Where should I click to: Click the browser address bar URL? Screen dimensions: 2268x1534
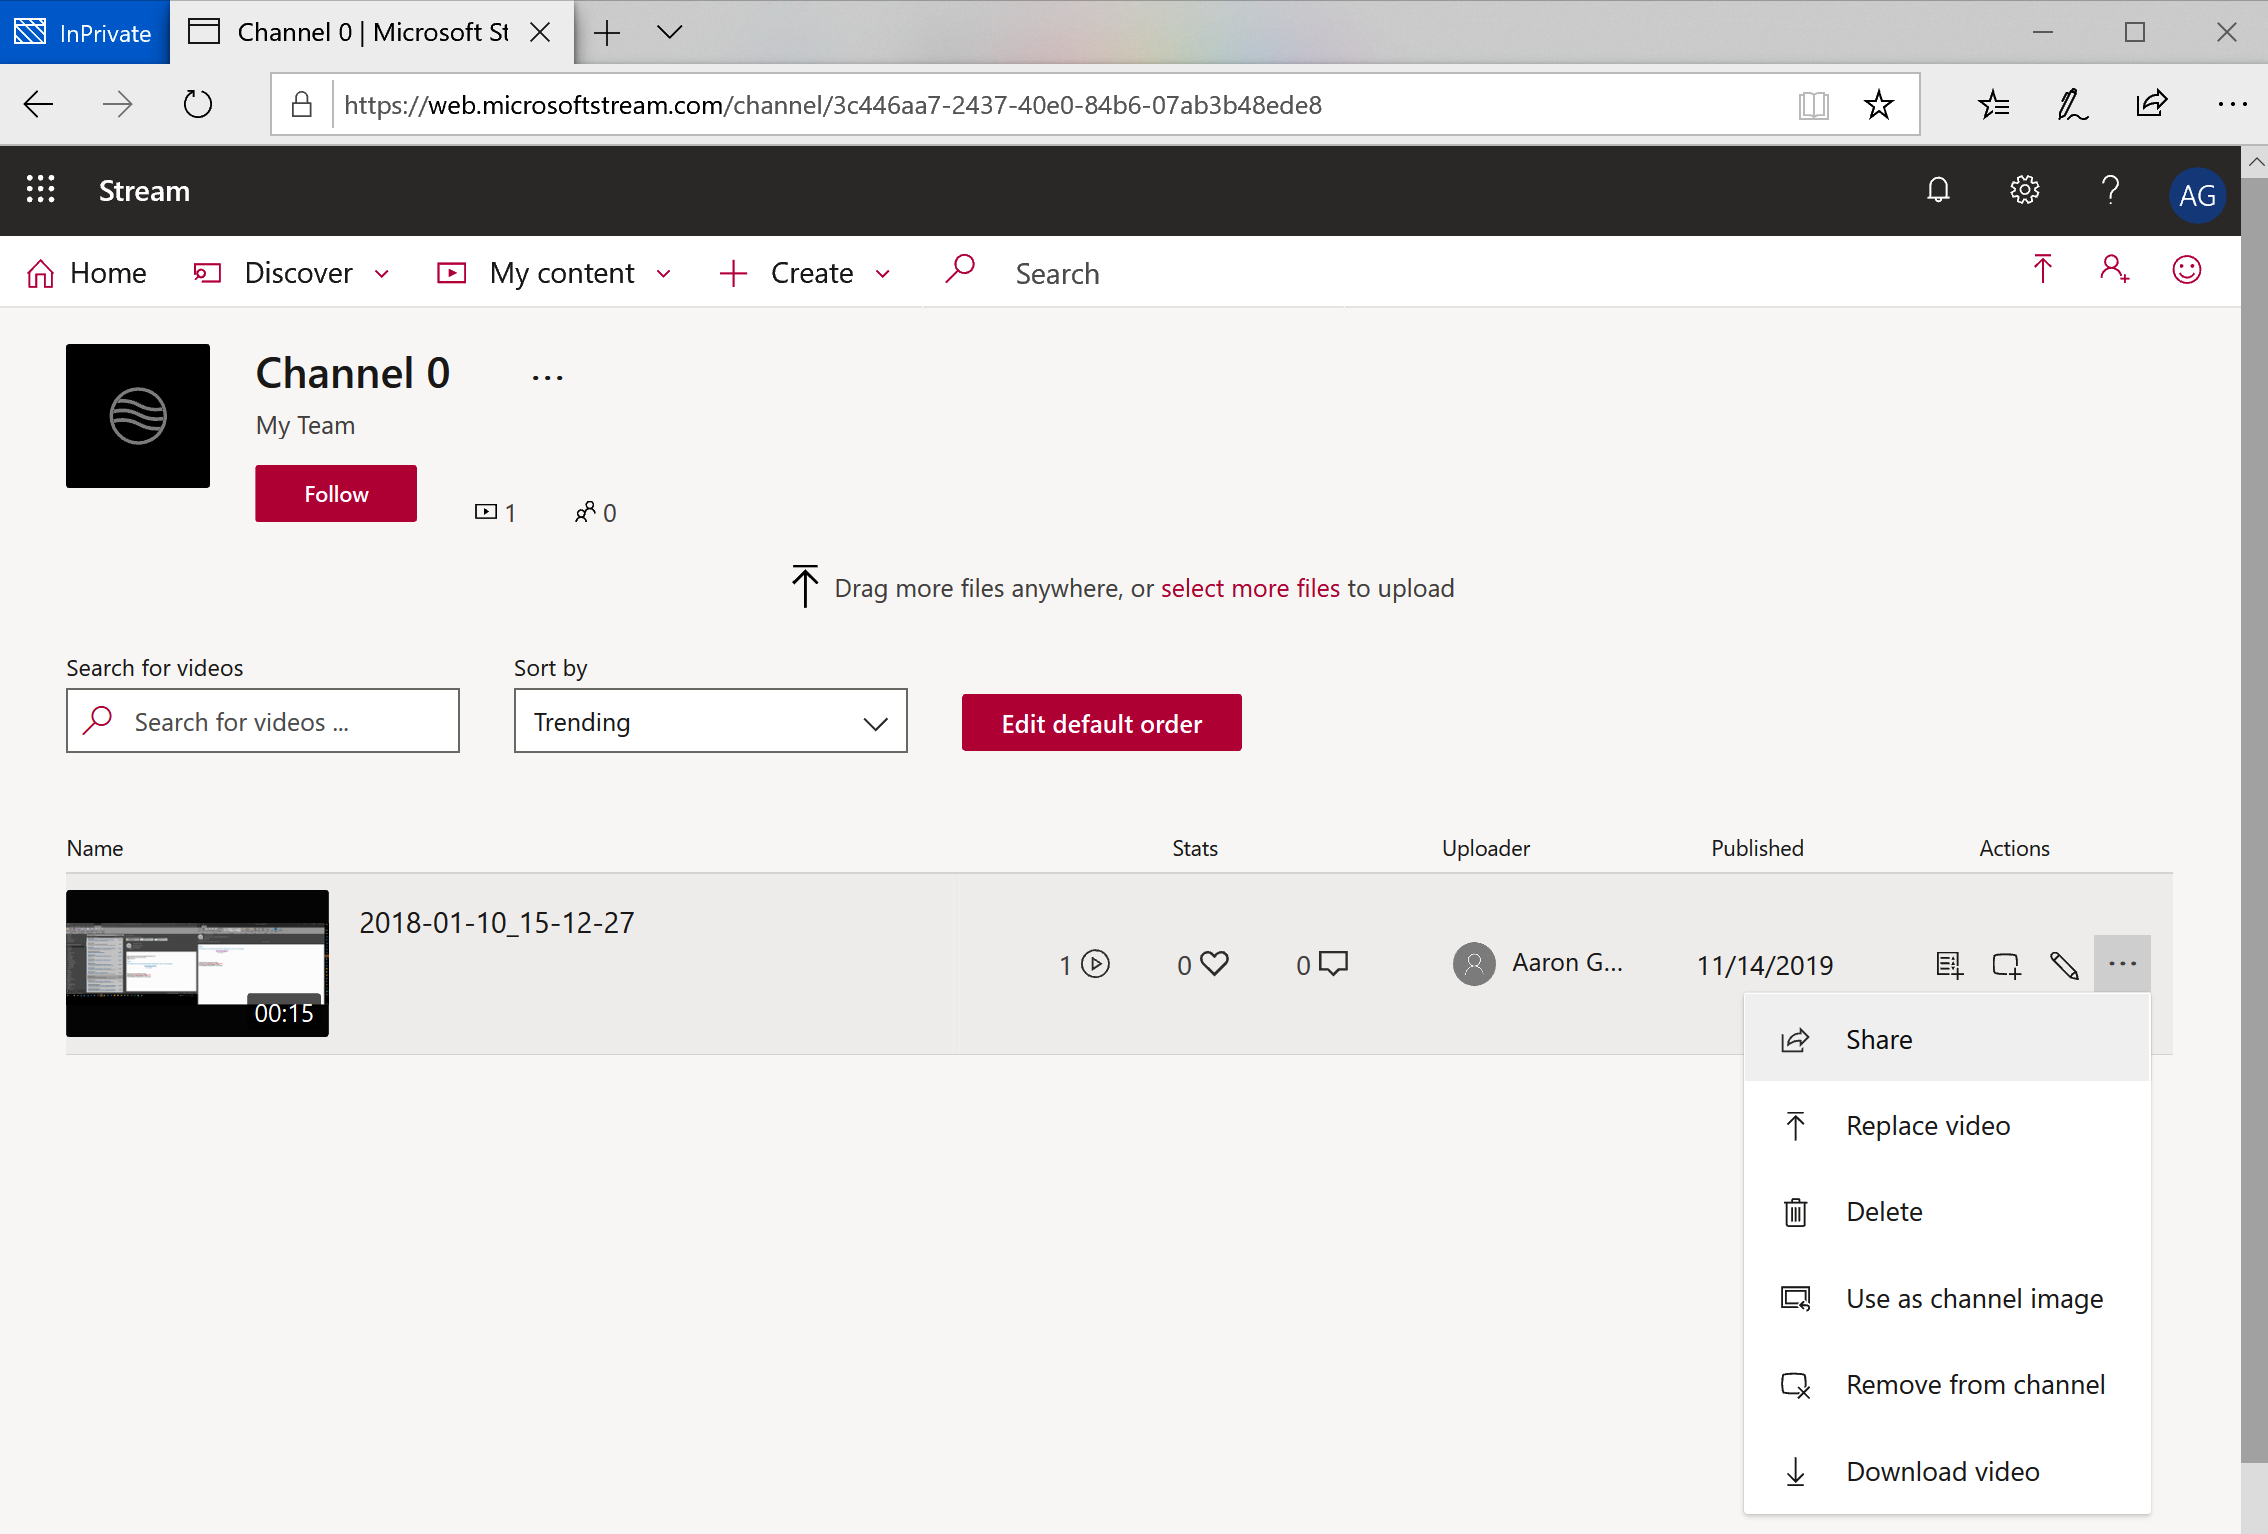click(x=833, y=104)
